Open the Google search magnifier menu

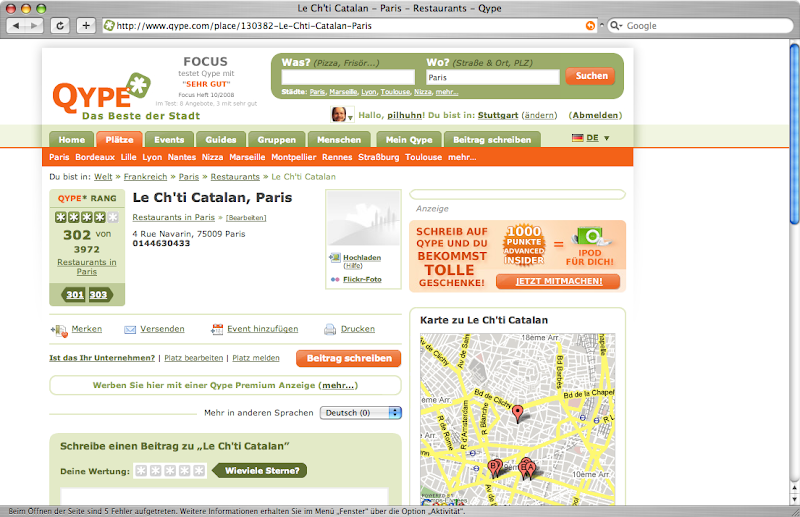tap(616, 26)
